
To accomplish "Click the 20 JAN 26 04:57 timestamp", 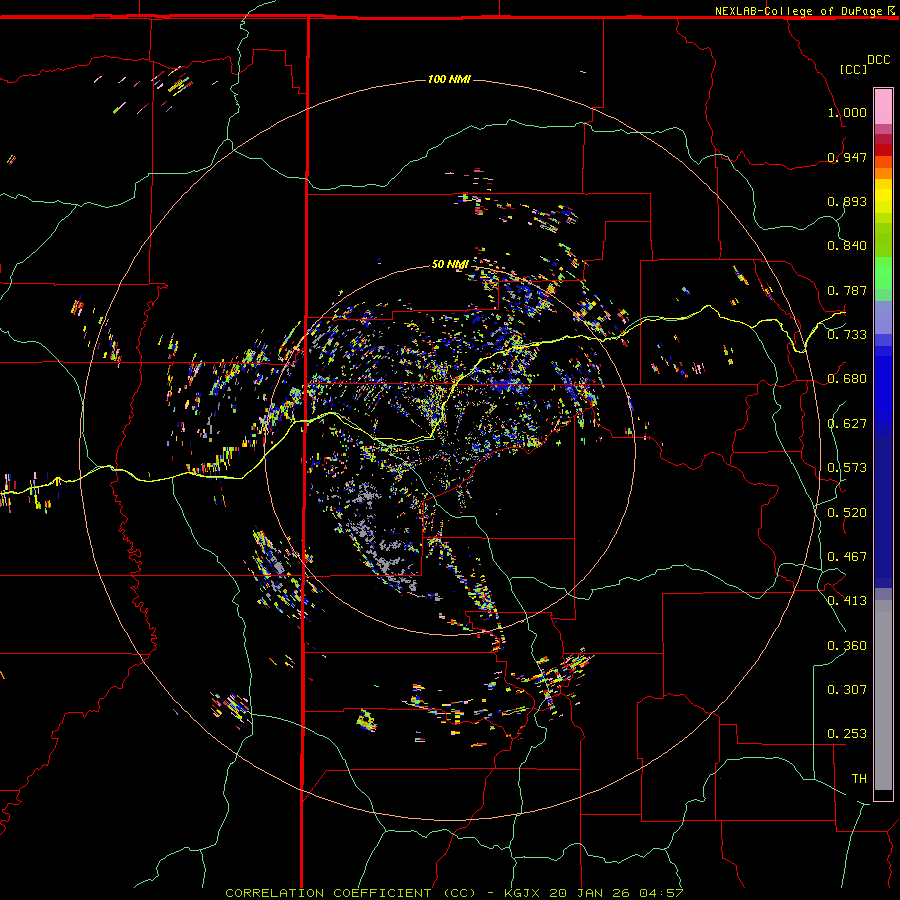I will pos(616,893).
